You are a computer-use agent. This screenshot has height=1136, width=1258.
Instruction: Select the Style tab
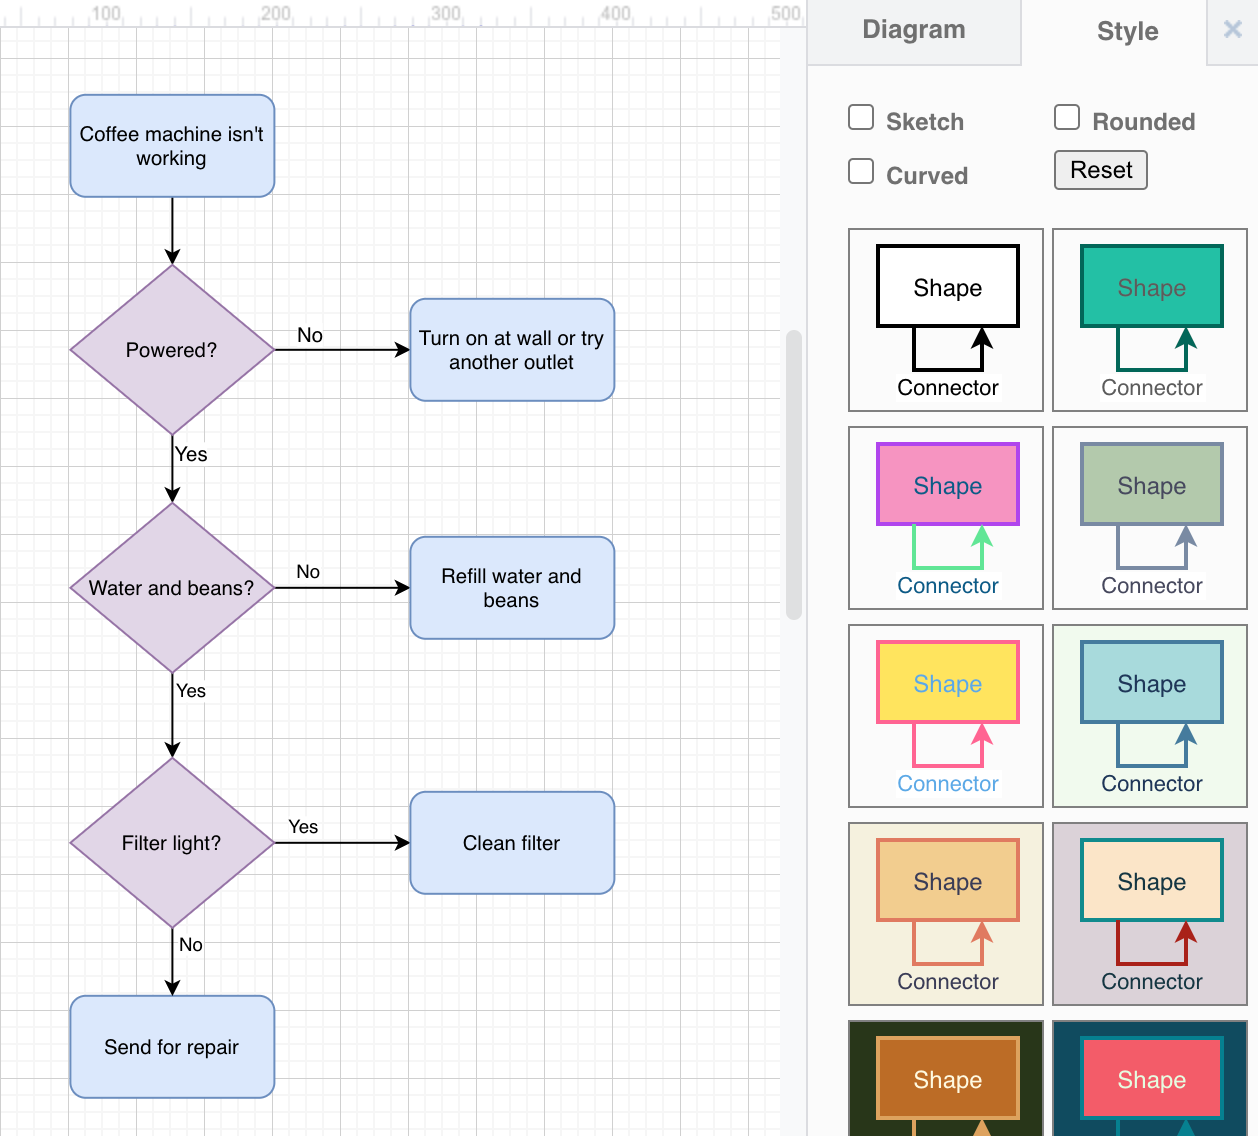(x=1126, y=30)
